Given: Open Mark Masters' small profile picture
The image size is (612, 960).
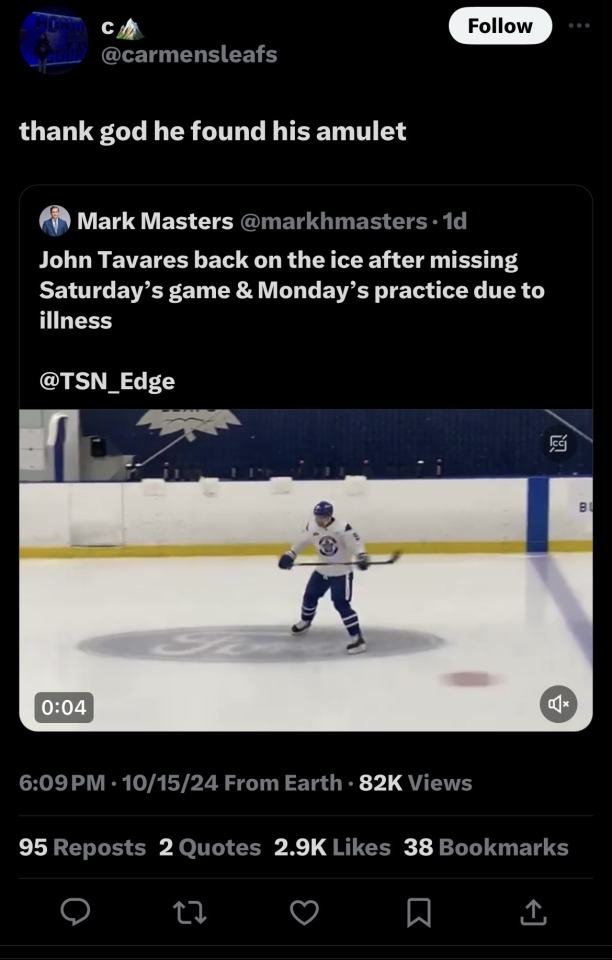Looking at the screenshot, I should coord(54,220).
